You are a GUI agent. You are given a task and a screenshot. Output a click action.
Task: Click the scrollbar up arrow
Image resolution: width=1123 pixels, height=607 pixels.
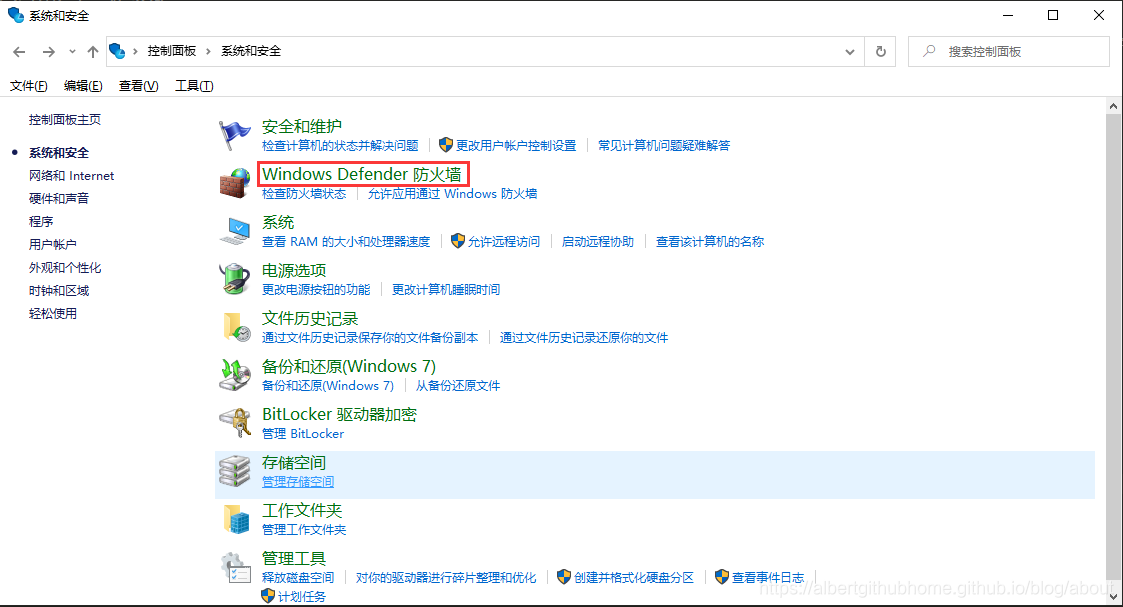tap(1113, 106)
